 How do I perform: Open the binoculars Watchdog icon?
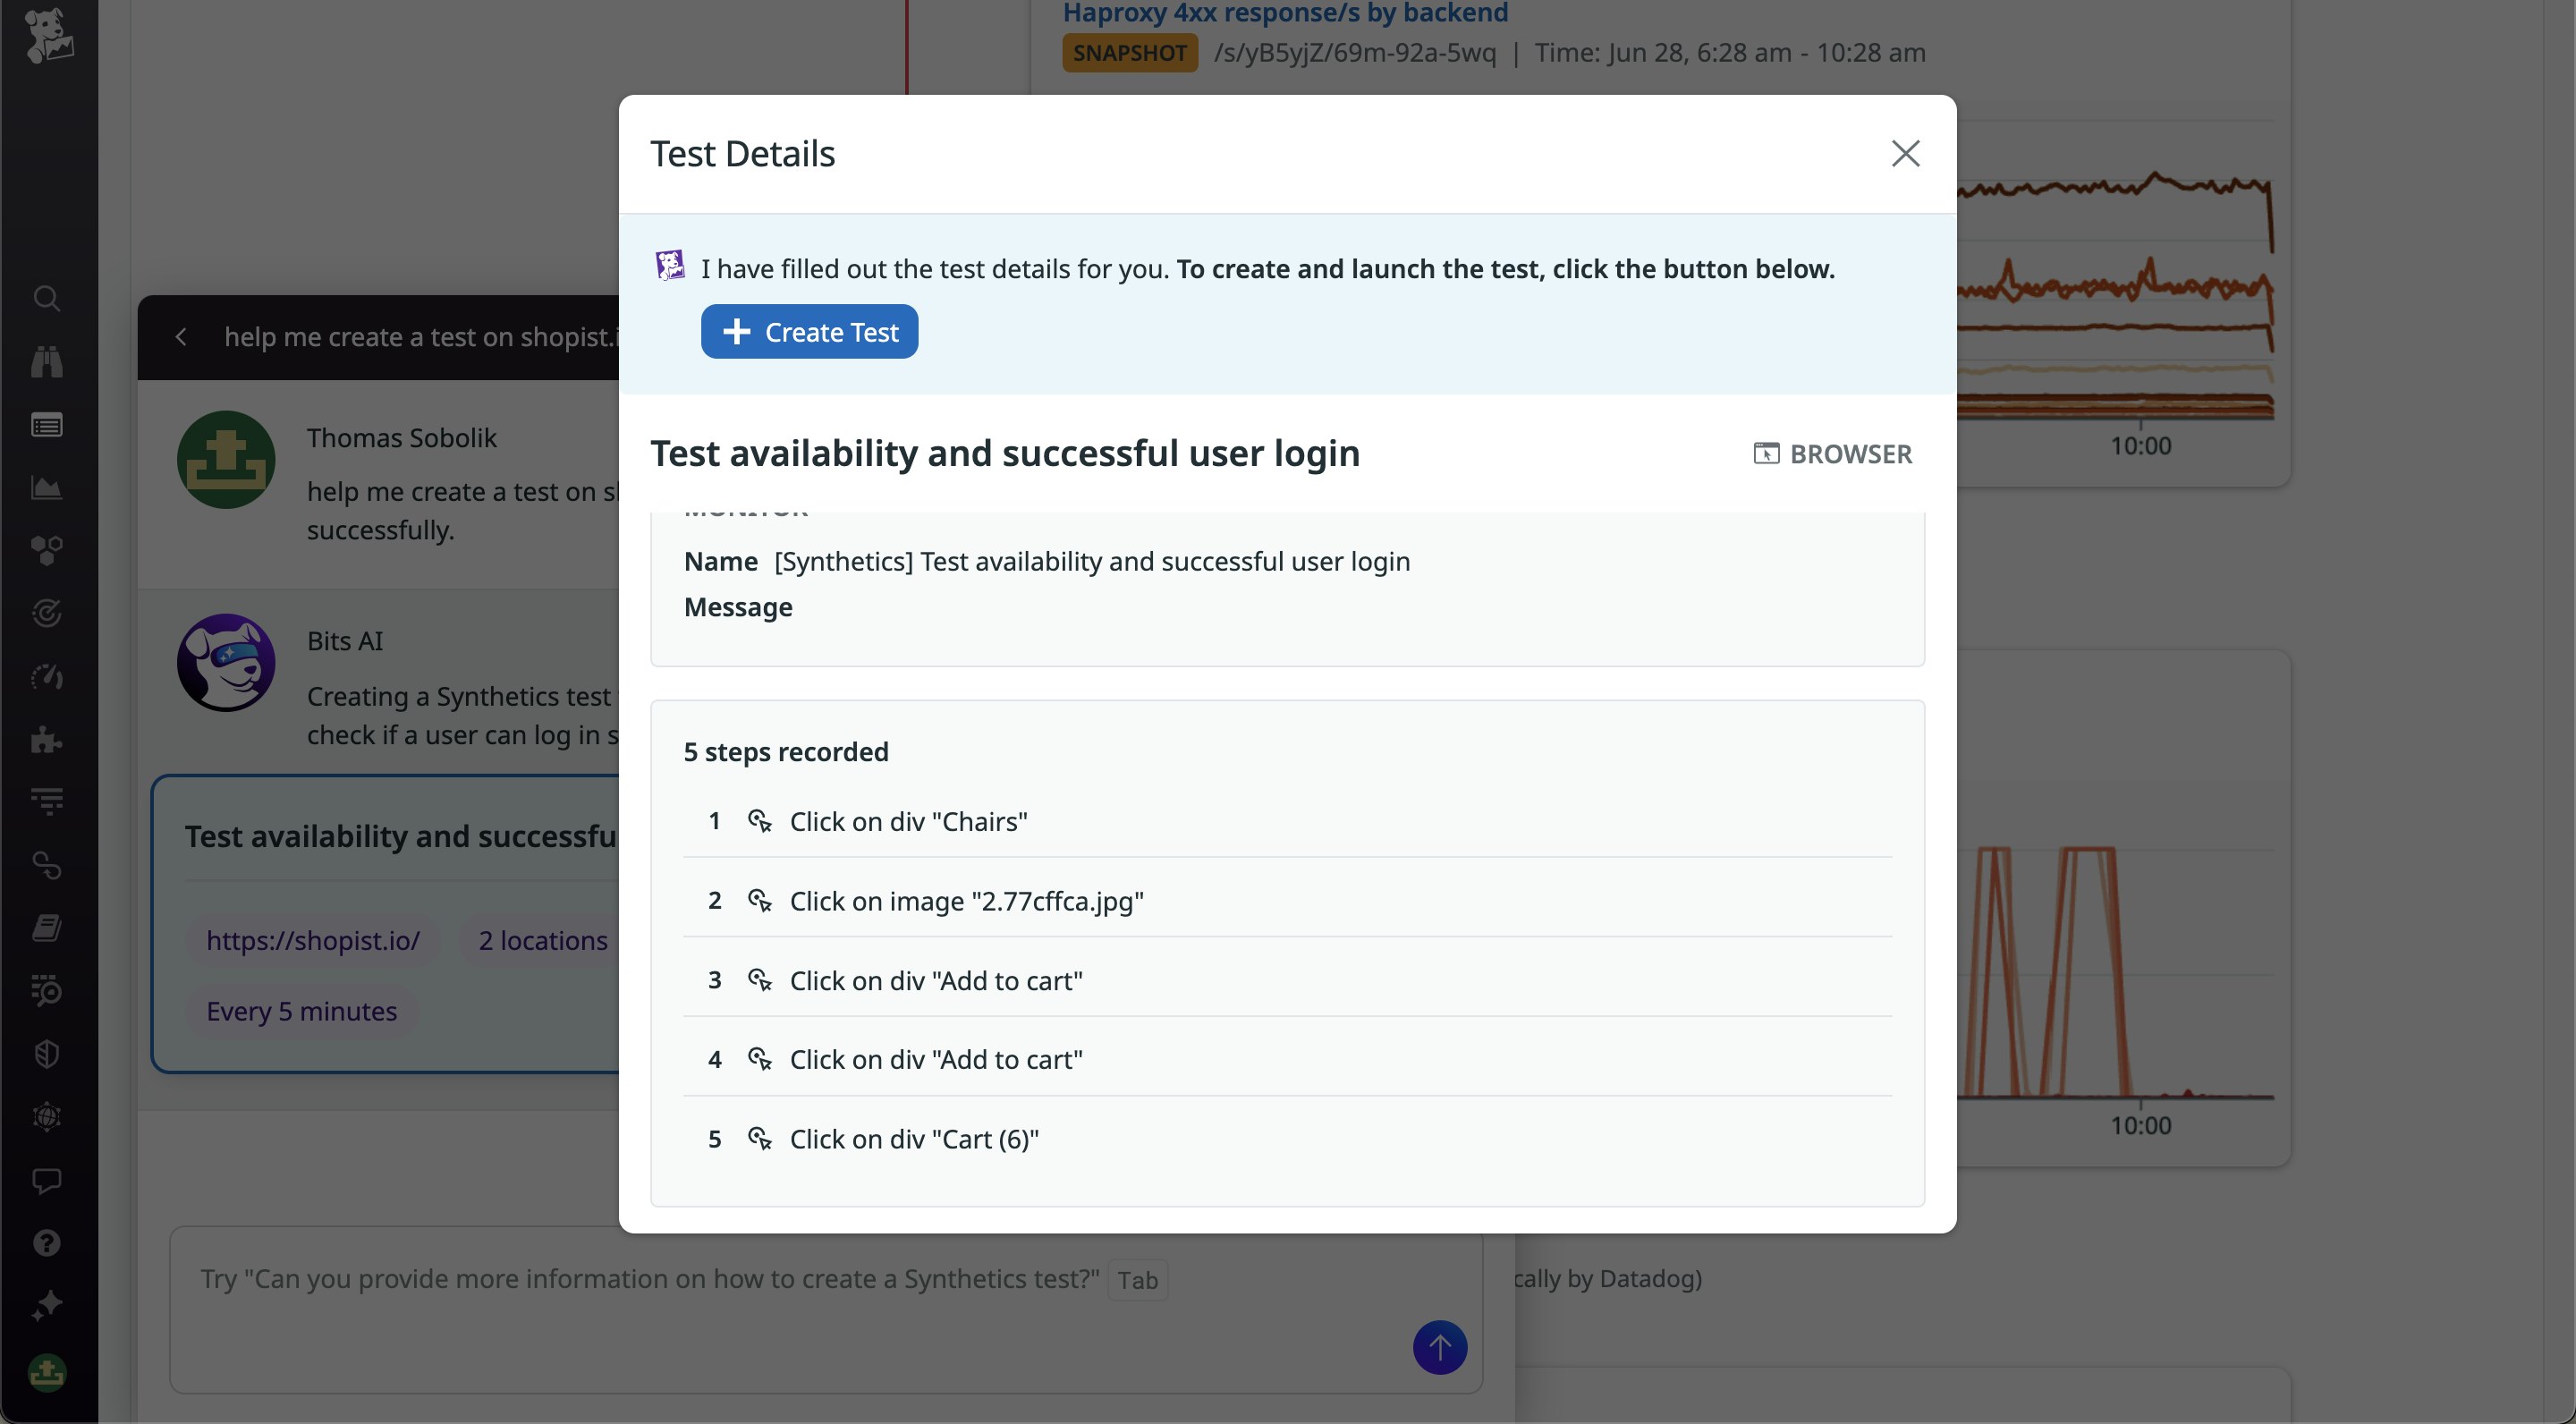click(47, 361)
